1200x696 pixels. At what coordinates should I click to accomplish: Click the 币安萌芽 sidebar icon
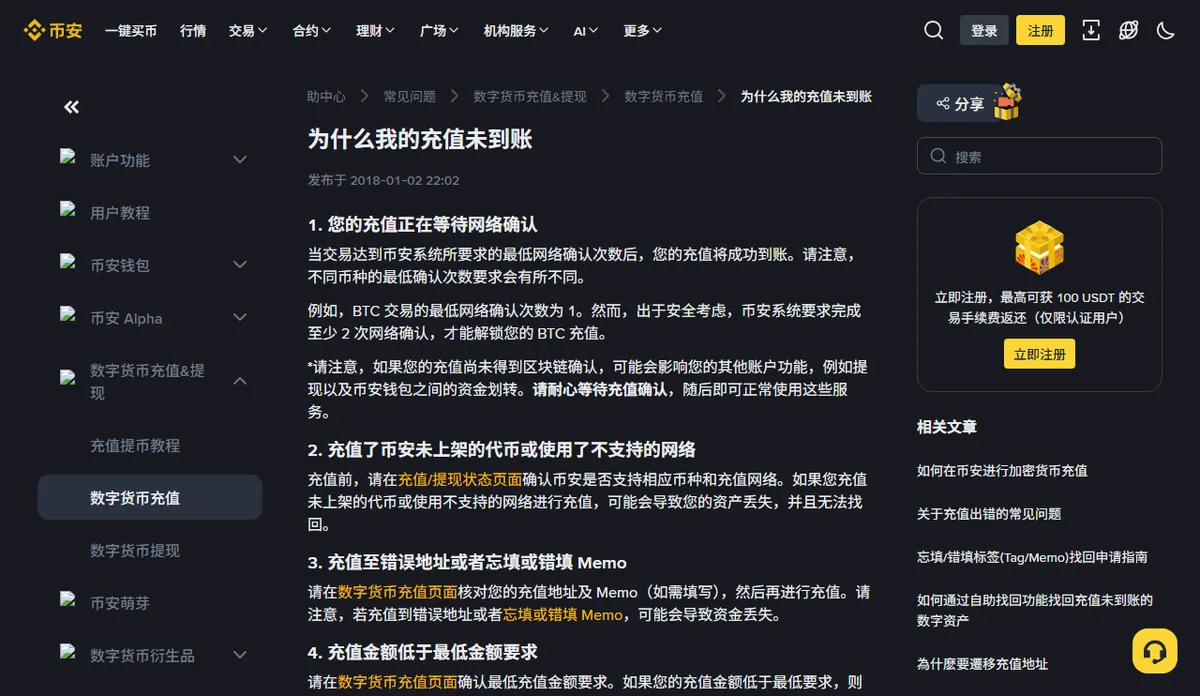pyautogui.click(x=69, y=601)
